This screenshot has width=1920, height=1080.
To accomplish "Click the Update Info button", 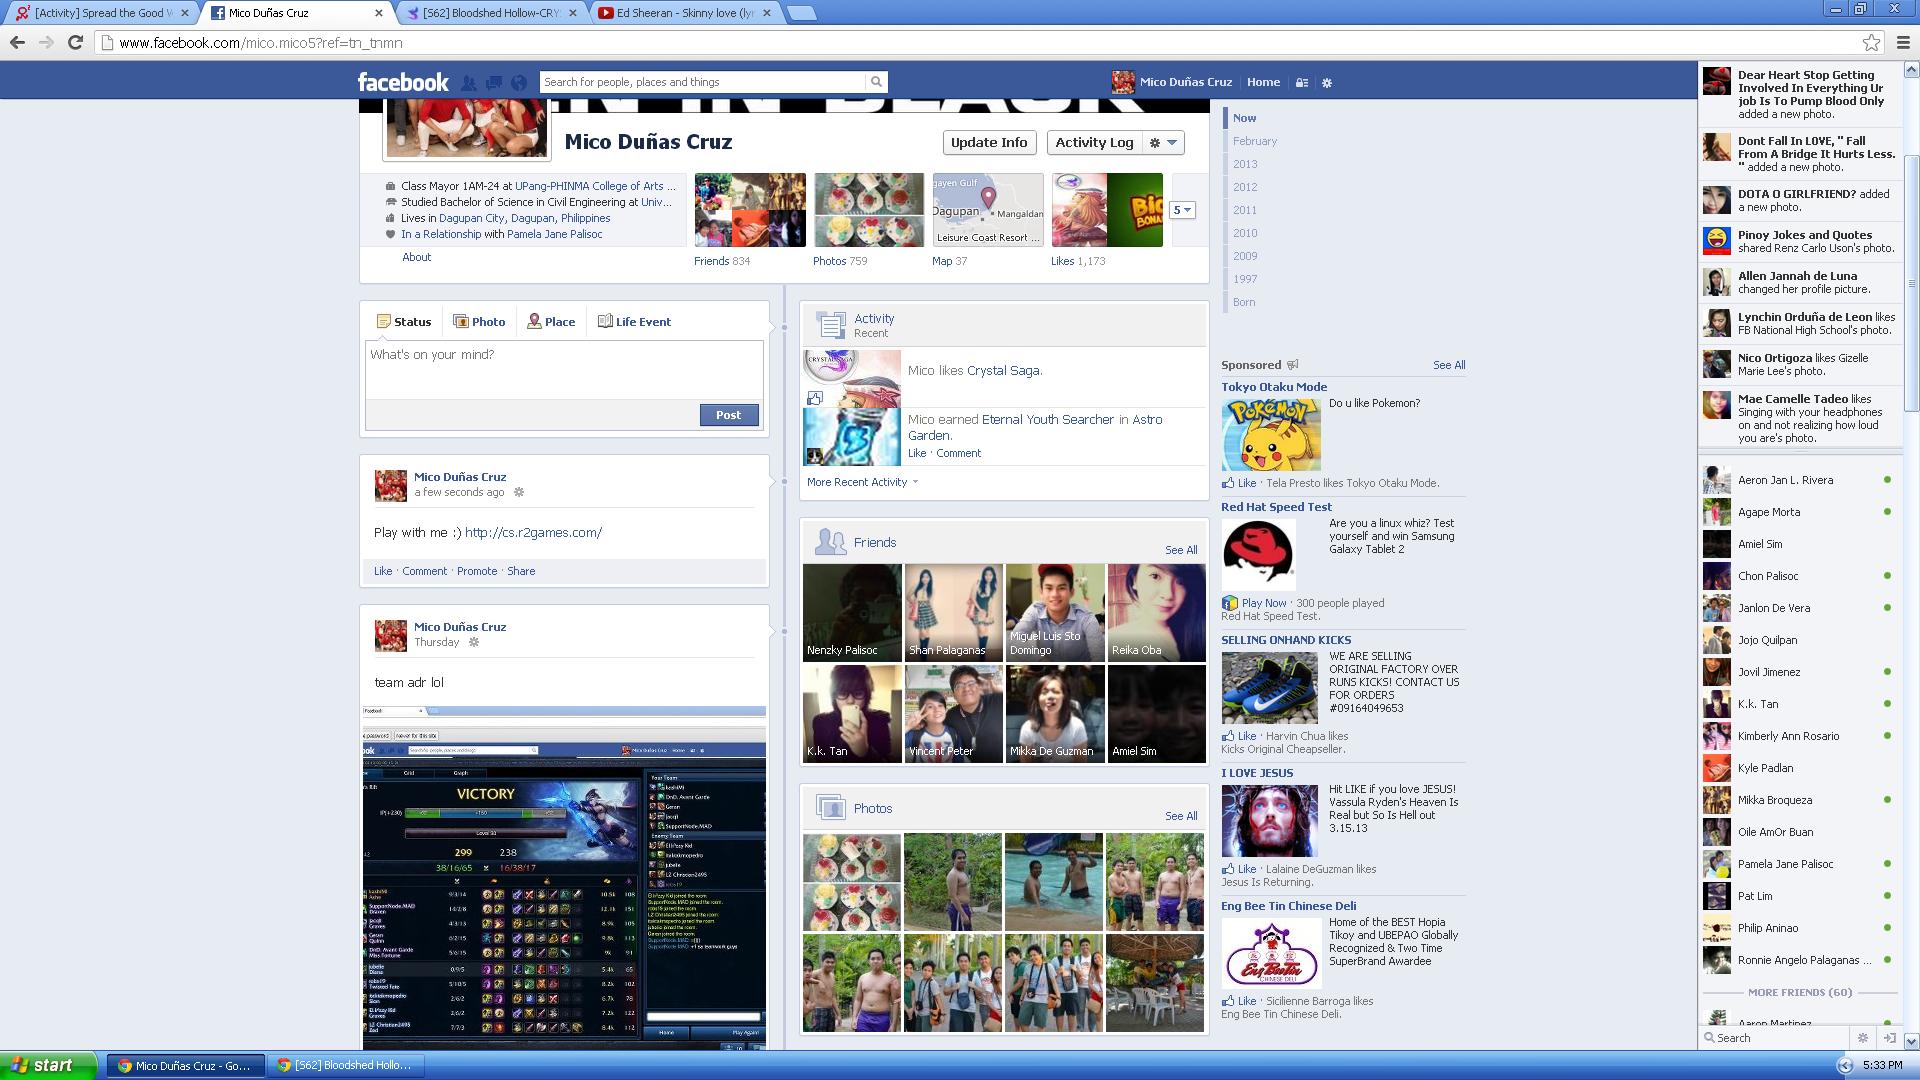I will click(988, 143).
